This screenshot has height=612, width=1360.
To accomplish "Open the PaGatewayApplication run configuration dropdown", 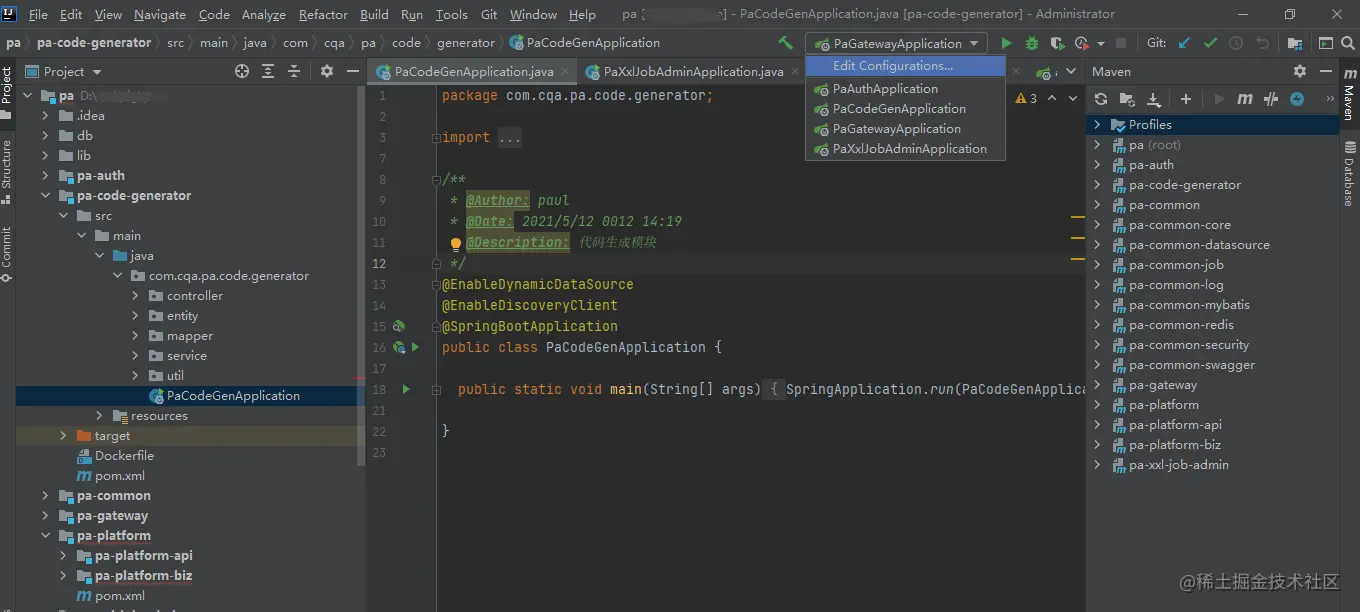I will (898, 43).
